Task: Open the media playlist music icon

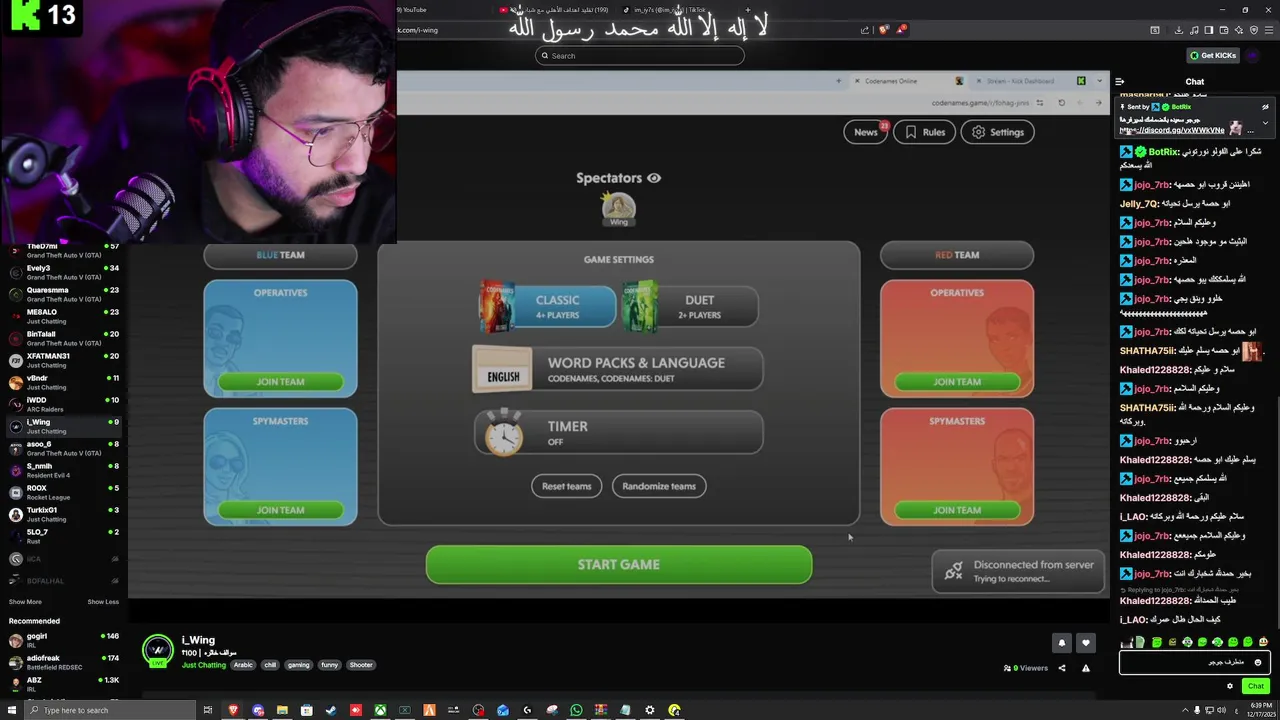Action: tap(1194, 30)
